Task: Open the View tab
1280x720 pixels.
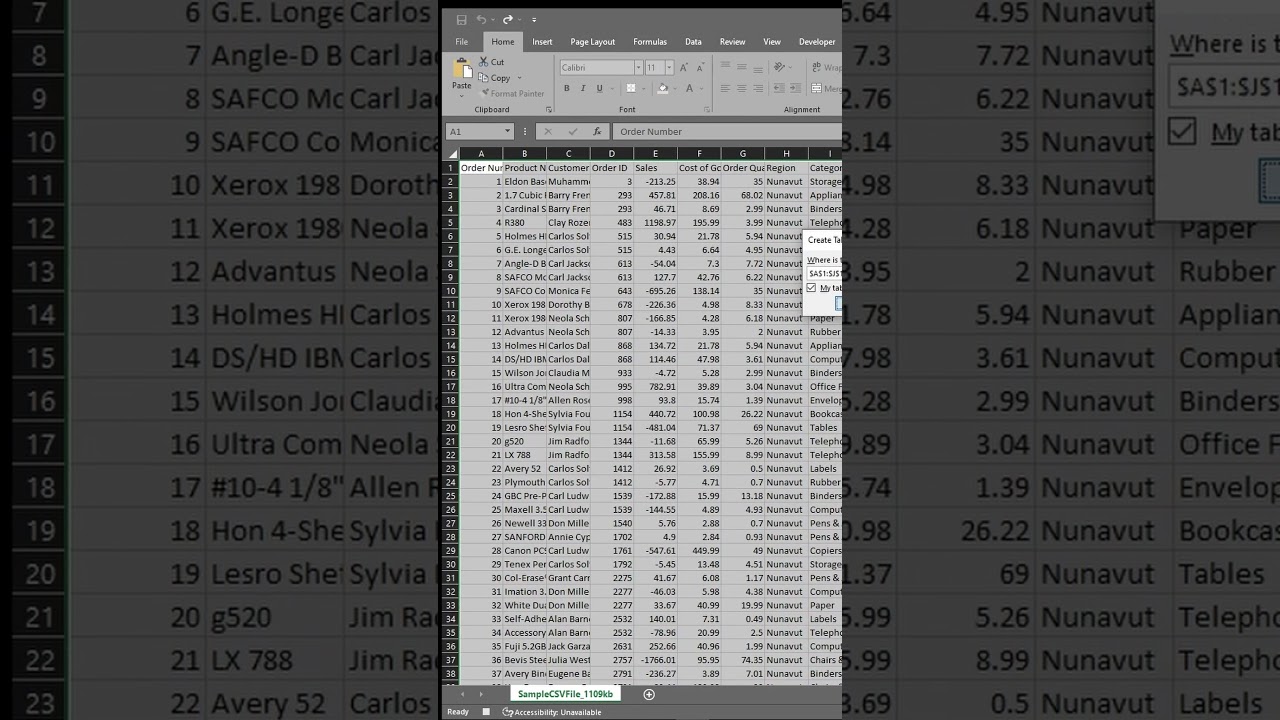Action: pos(772,42)
